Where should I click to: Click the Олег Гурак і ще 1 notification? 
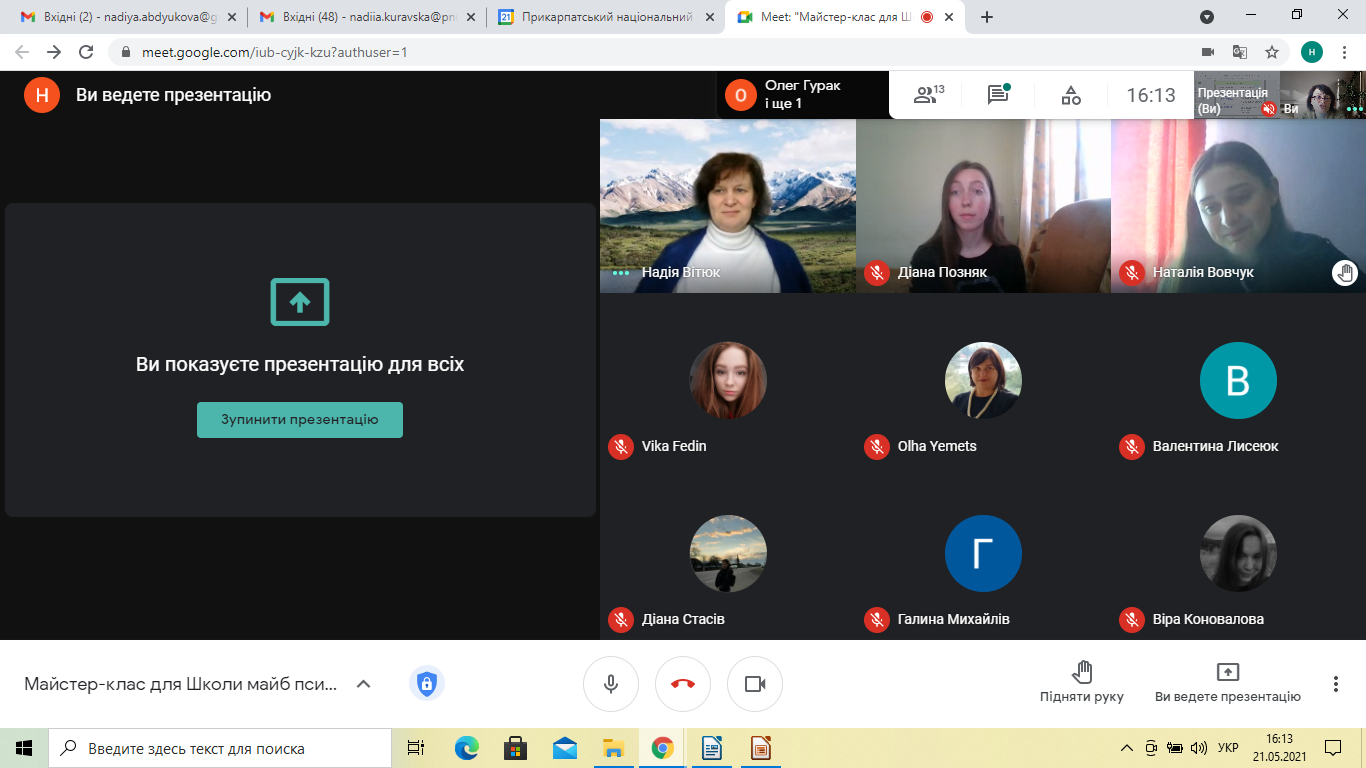(x=800, y=95)
